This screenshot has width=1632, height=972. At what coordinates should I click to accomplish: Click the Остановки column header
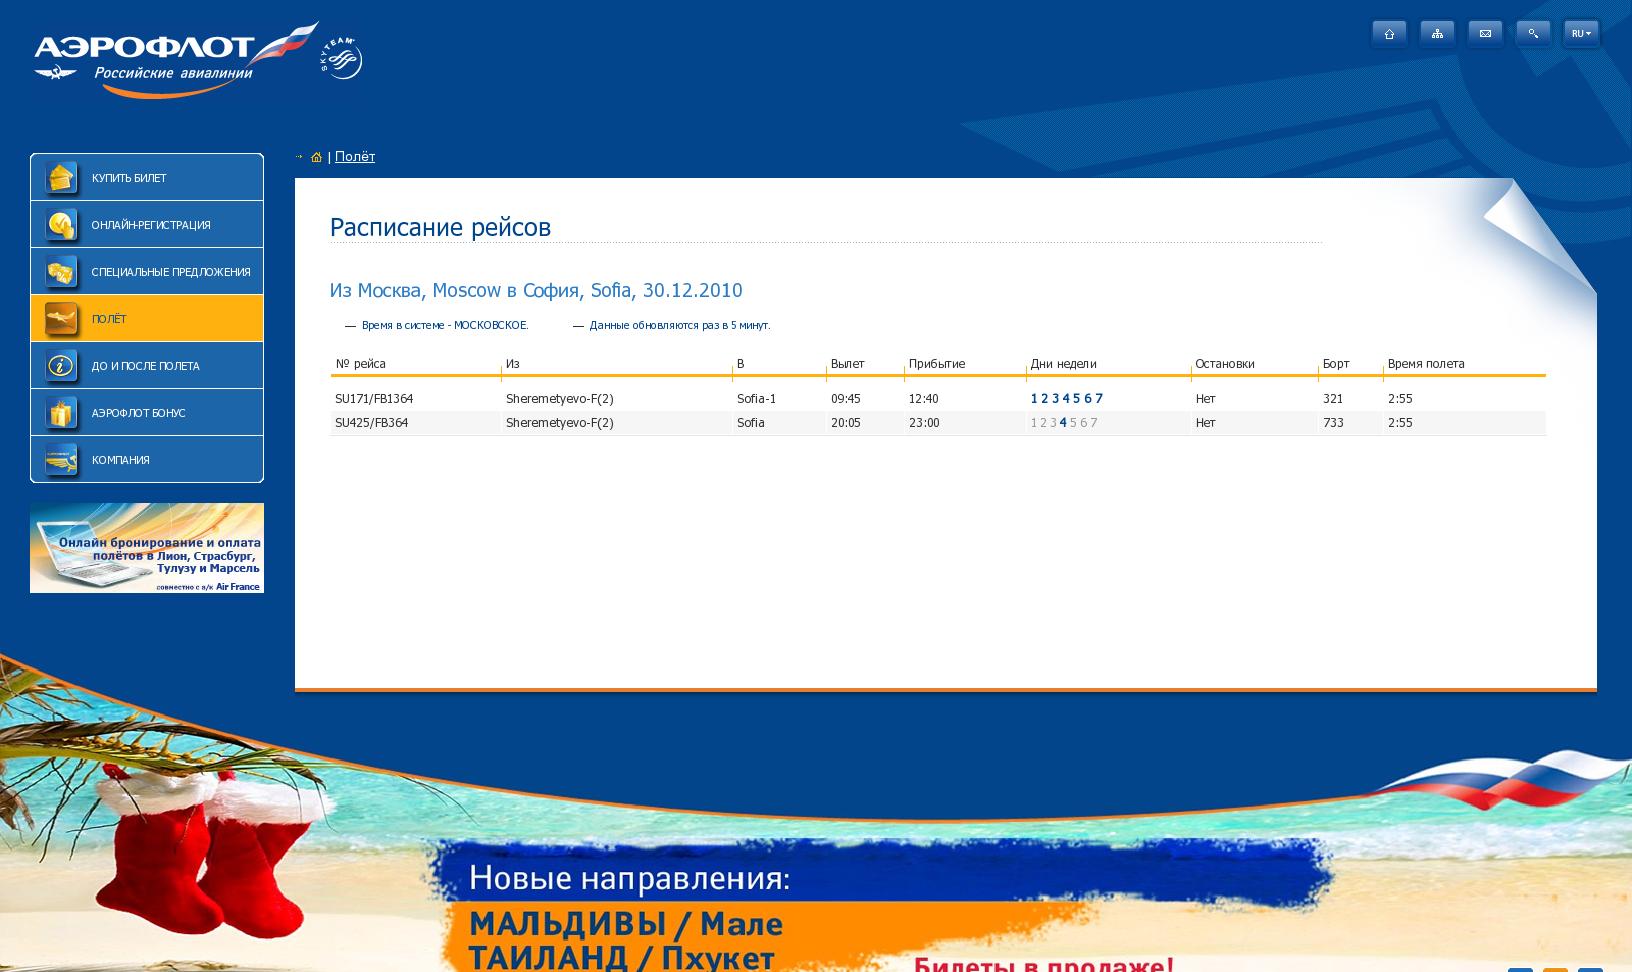pyautogui.click(x=1224, y=363)
